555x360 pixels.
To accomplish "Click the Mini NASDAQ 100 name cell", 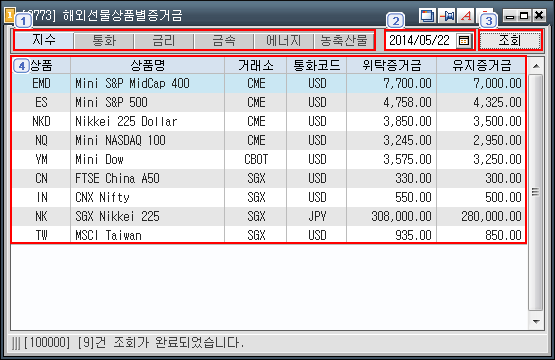I will 148,141.
